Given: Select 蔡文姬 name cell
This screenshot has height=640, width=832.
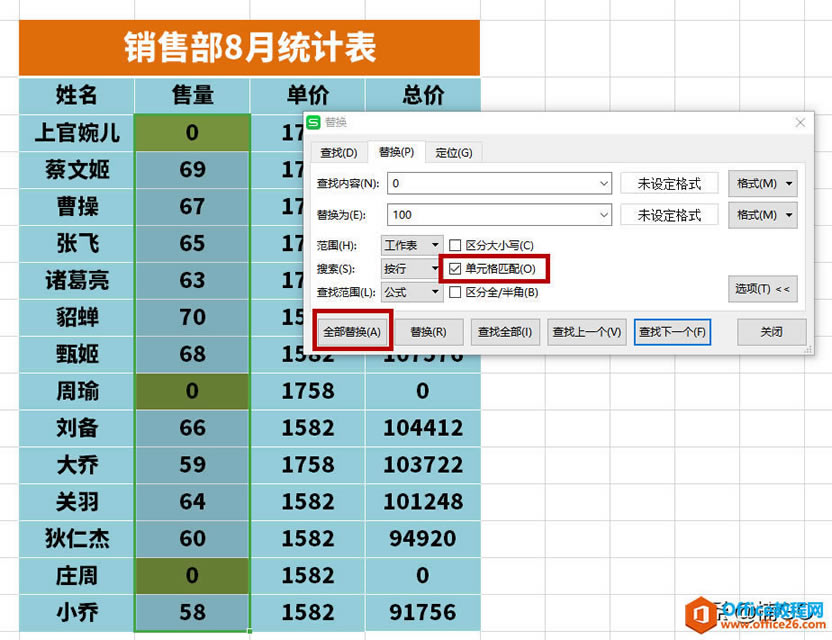Looking at the screenshot, I should point(76,170).
